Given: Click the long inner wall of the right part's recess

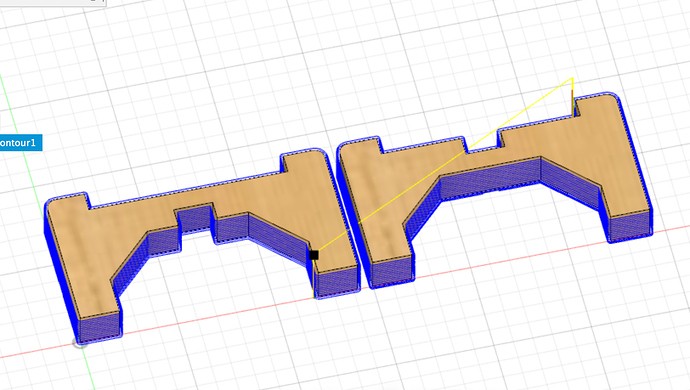Looking at the screenshot, I should 491,176.
